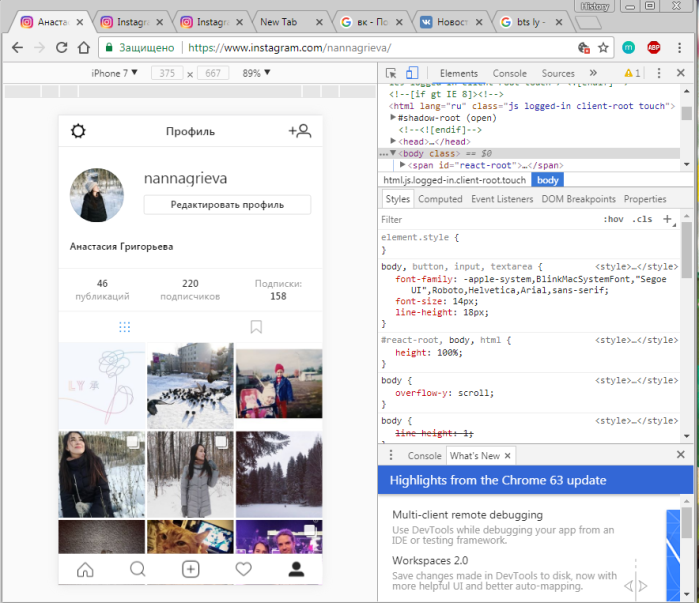Bookmark this page with the star icon

(603, 48)
